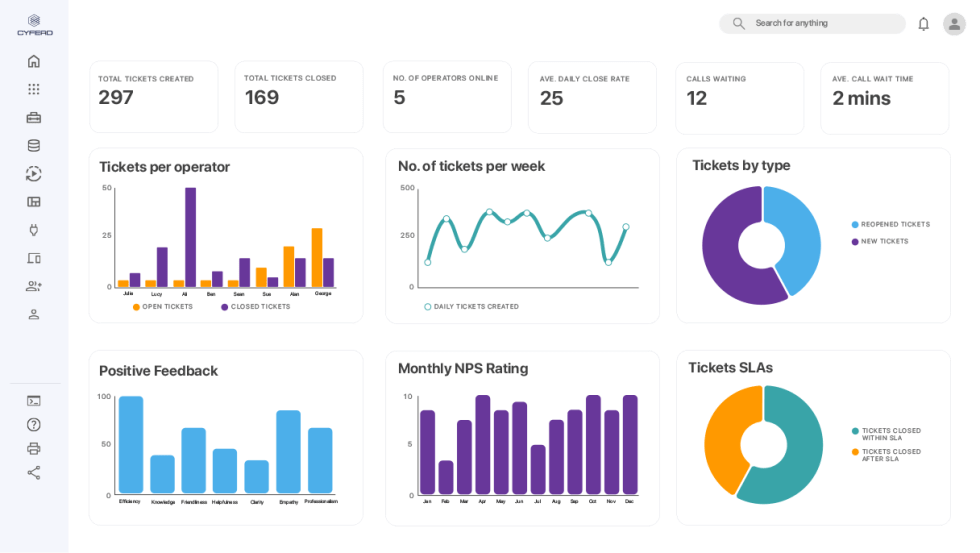Click the help question mark icon
The height and width of the screenshot is (553, 980).
[34, 425]
